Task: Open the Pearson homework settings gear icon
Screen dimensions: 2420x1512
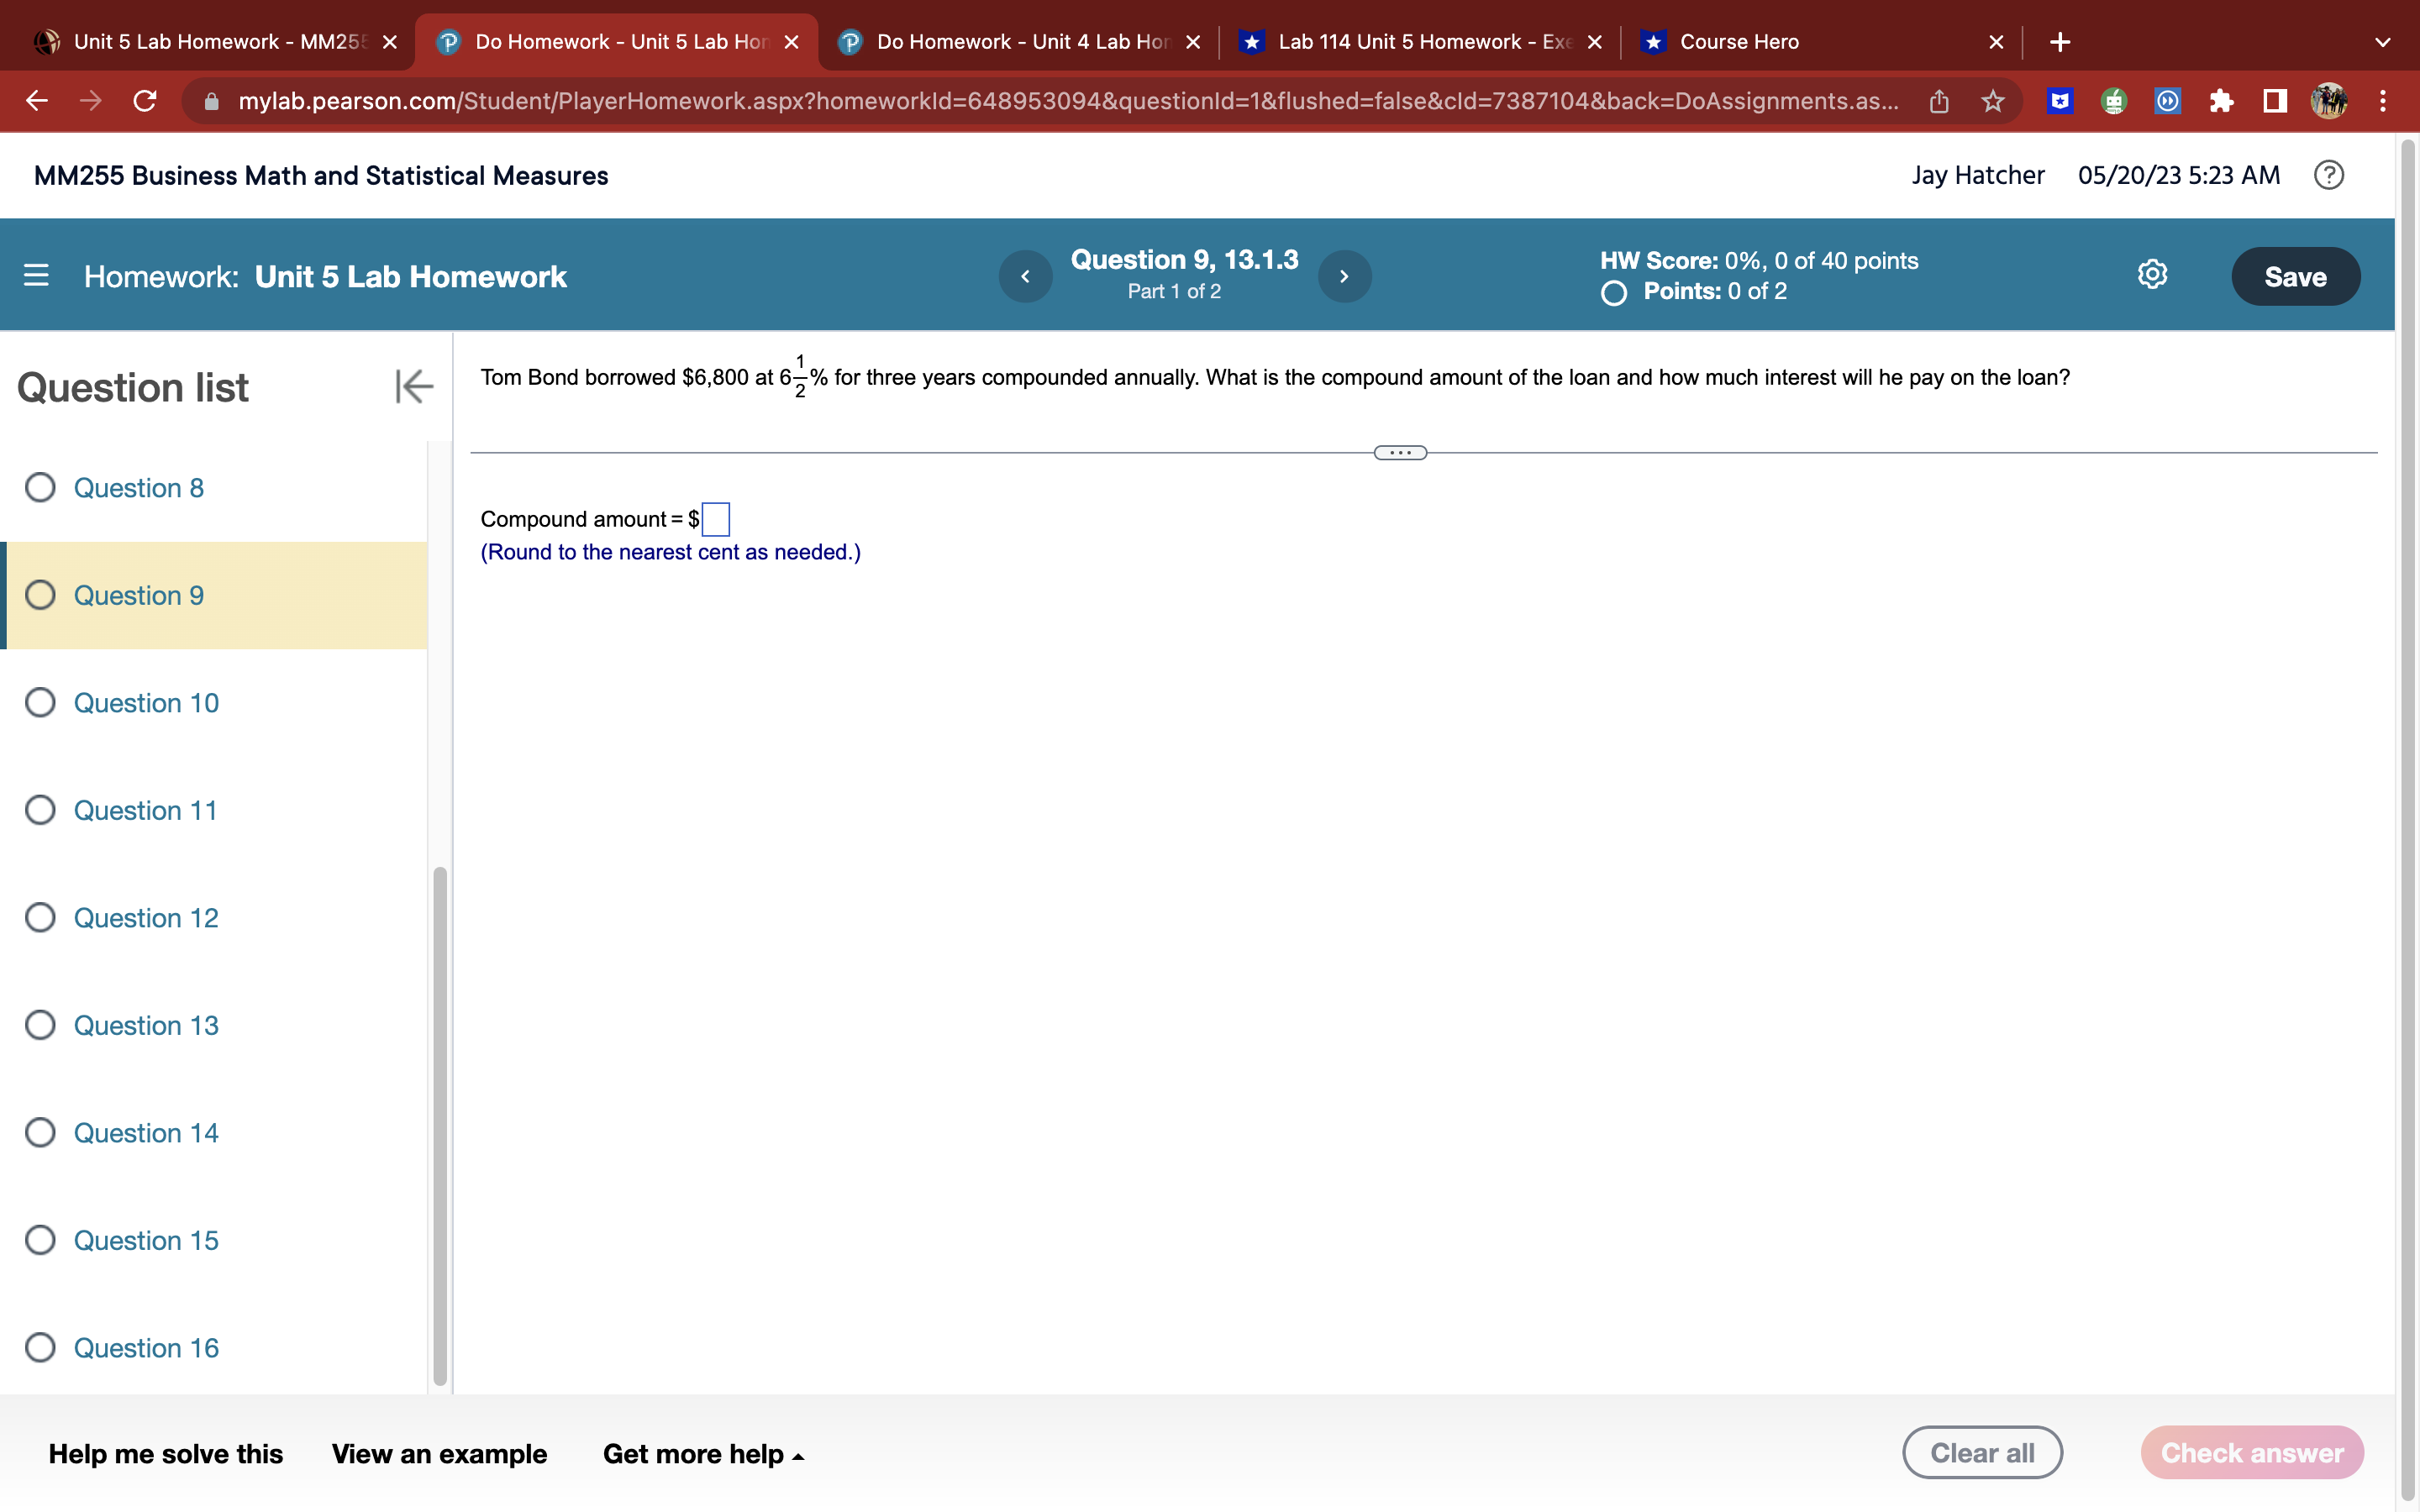Action: click(2152, 275)
